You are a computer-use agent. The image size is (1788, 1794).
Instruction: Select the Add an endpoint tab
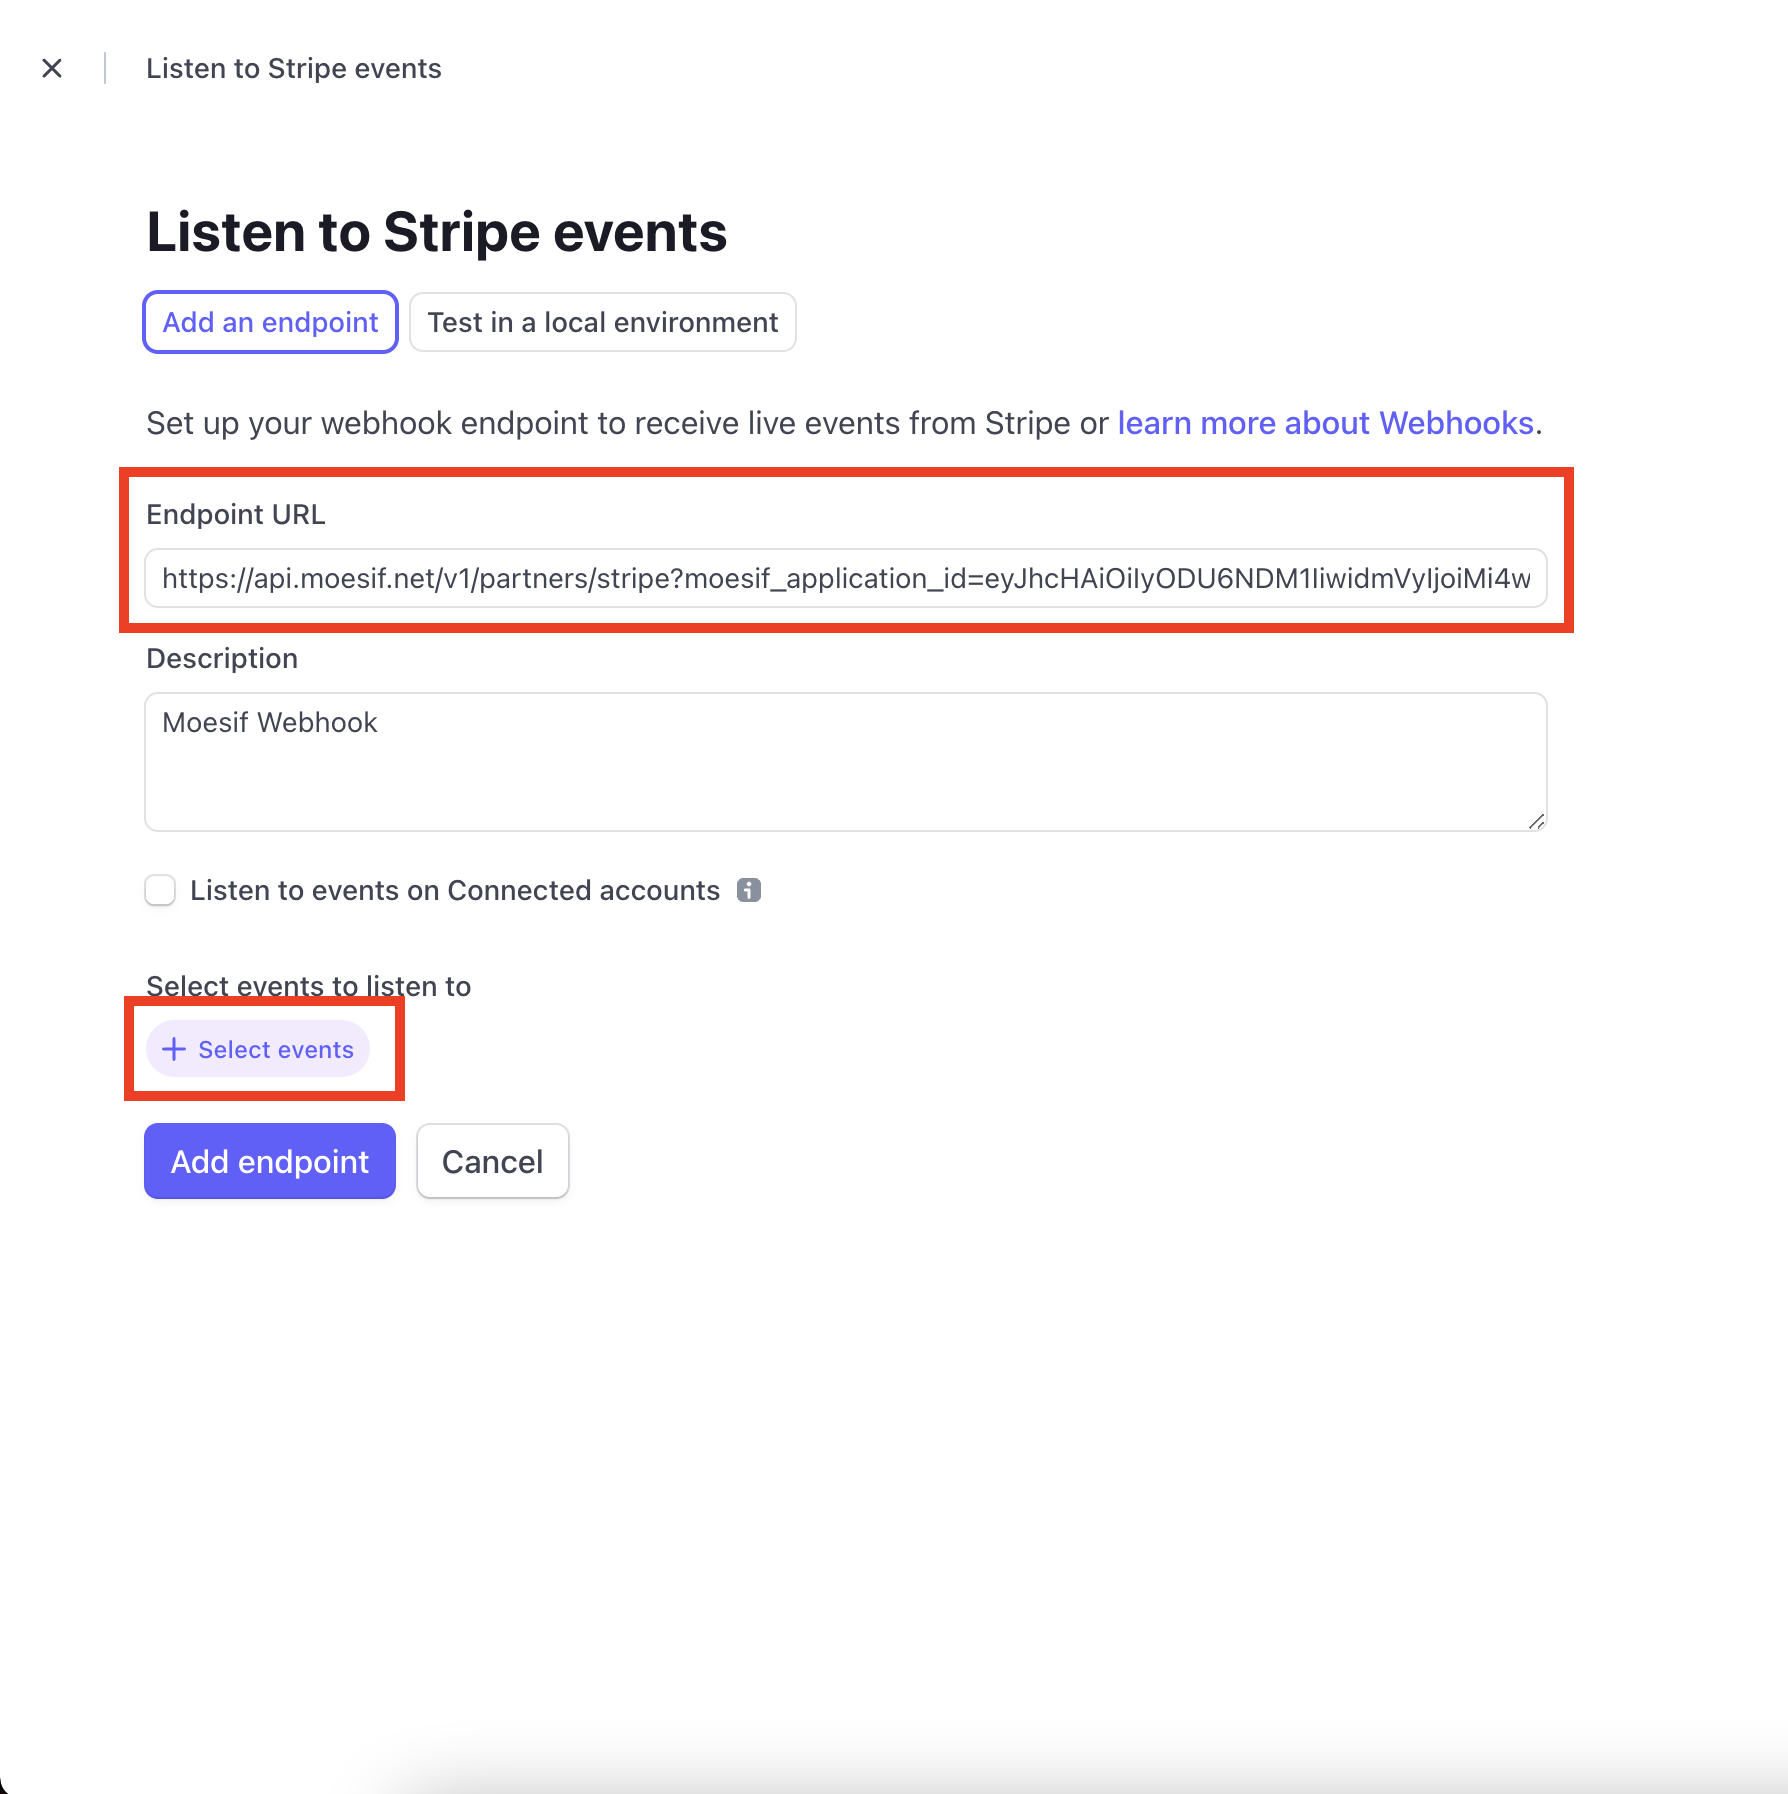click(x=269, y=322)
